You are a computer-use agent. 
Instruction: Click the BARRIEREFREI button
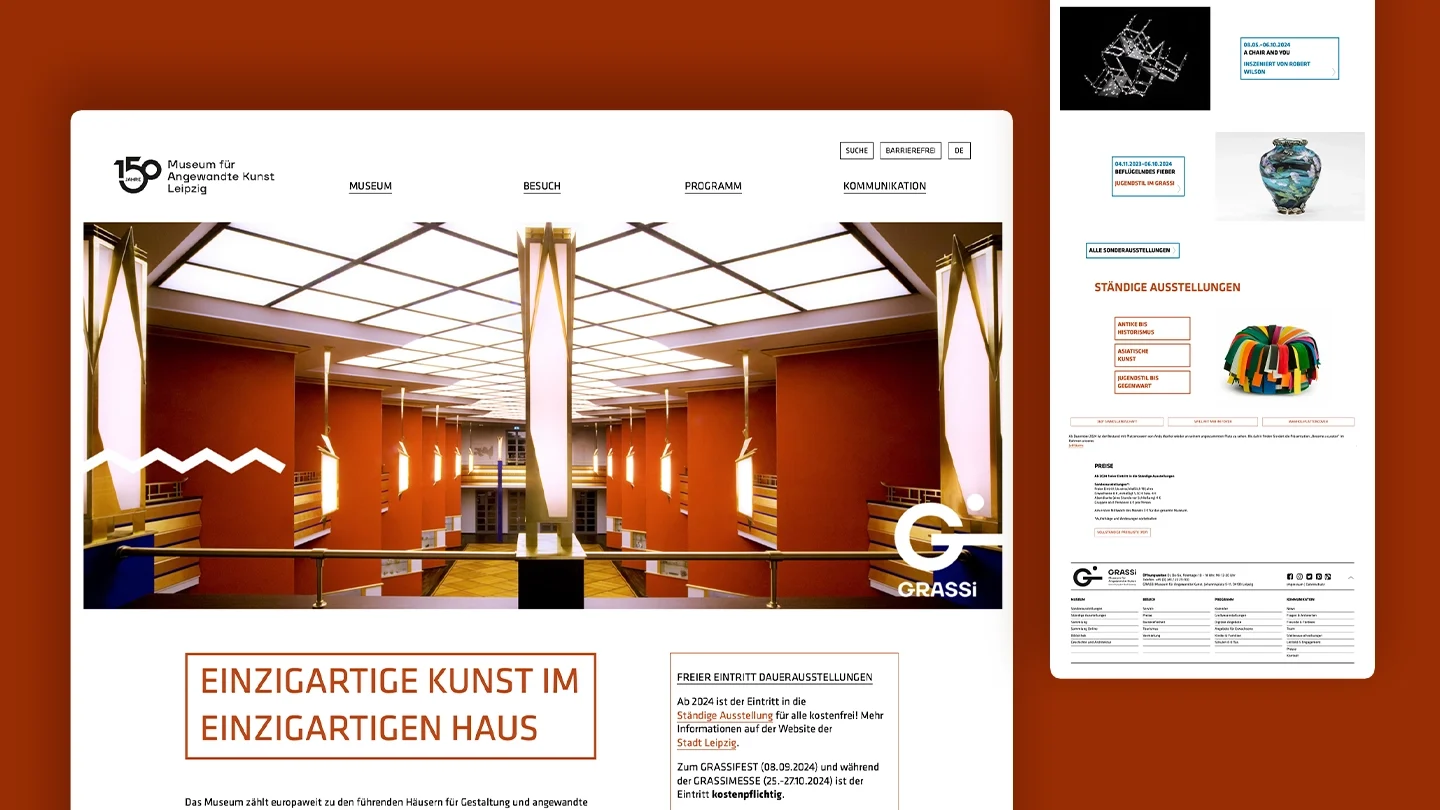(x=910, y=151)
